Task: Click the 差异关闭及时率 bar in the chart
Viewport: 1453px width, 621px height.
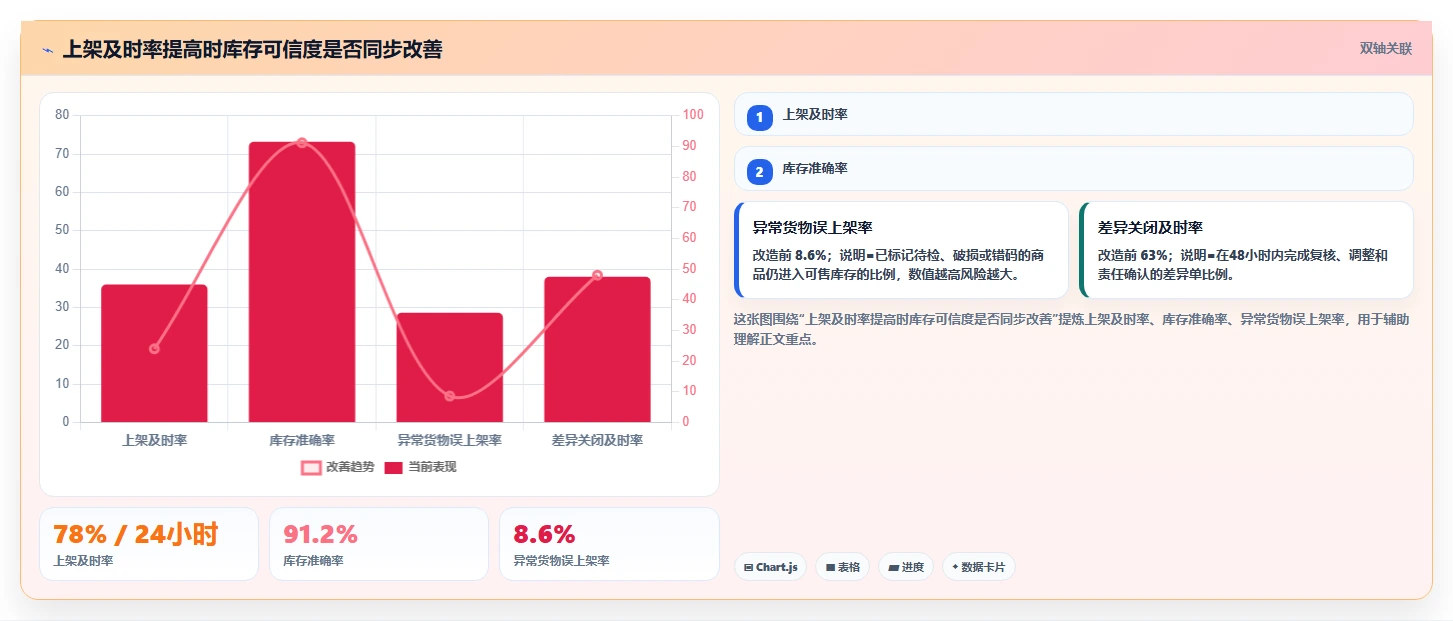Action: click(x=597, y=349)
